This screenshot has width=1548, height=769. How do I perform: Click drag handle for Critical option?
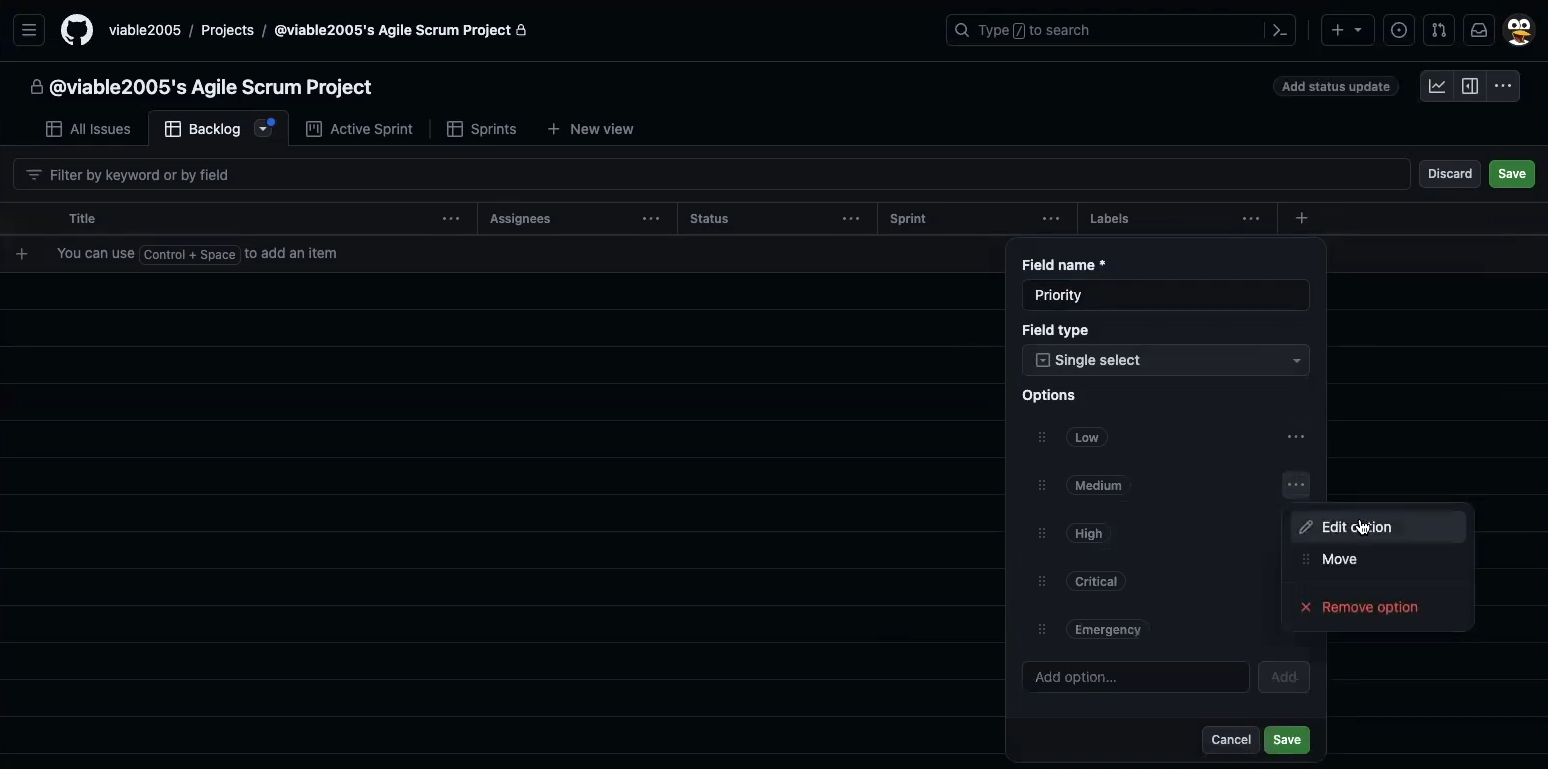1042,581
